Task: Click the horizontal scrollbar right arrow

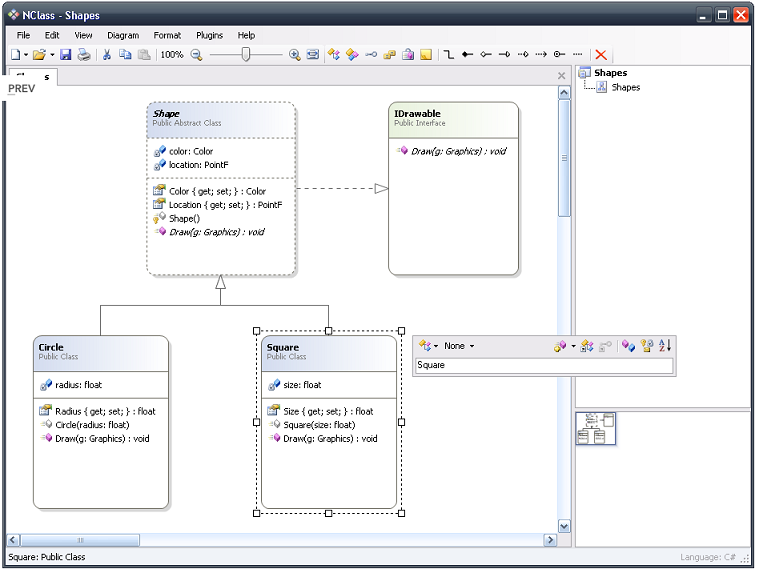Action: point(550,540)
